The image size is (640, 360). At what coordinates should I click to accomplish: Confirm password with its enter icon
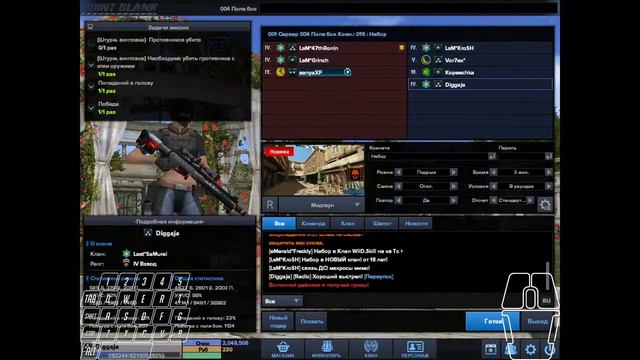[x=549, y=156]
